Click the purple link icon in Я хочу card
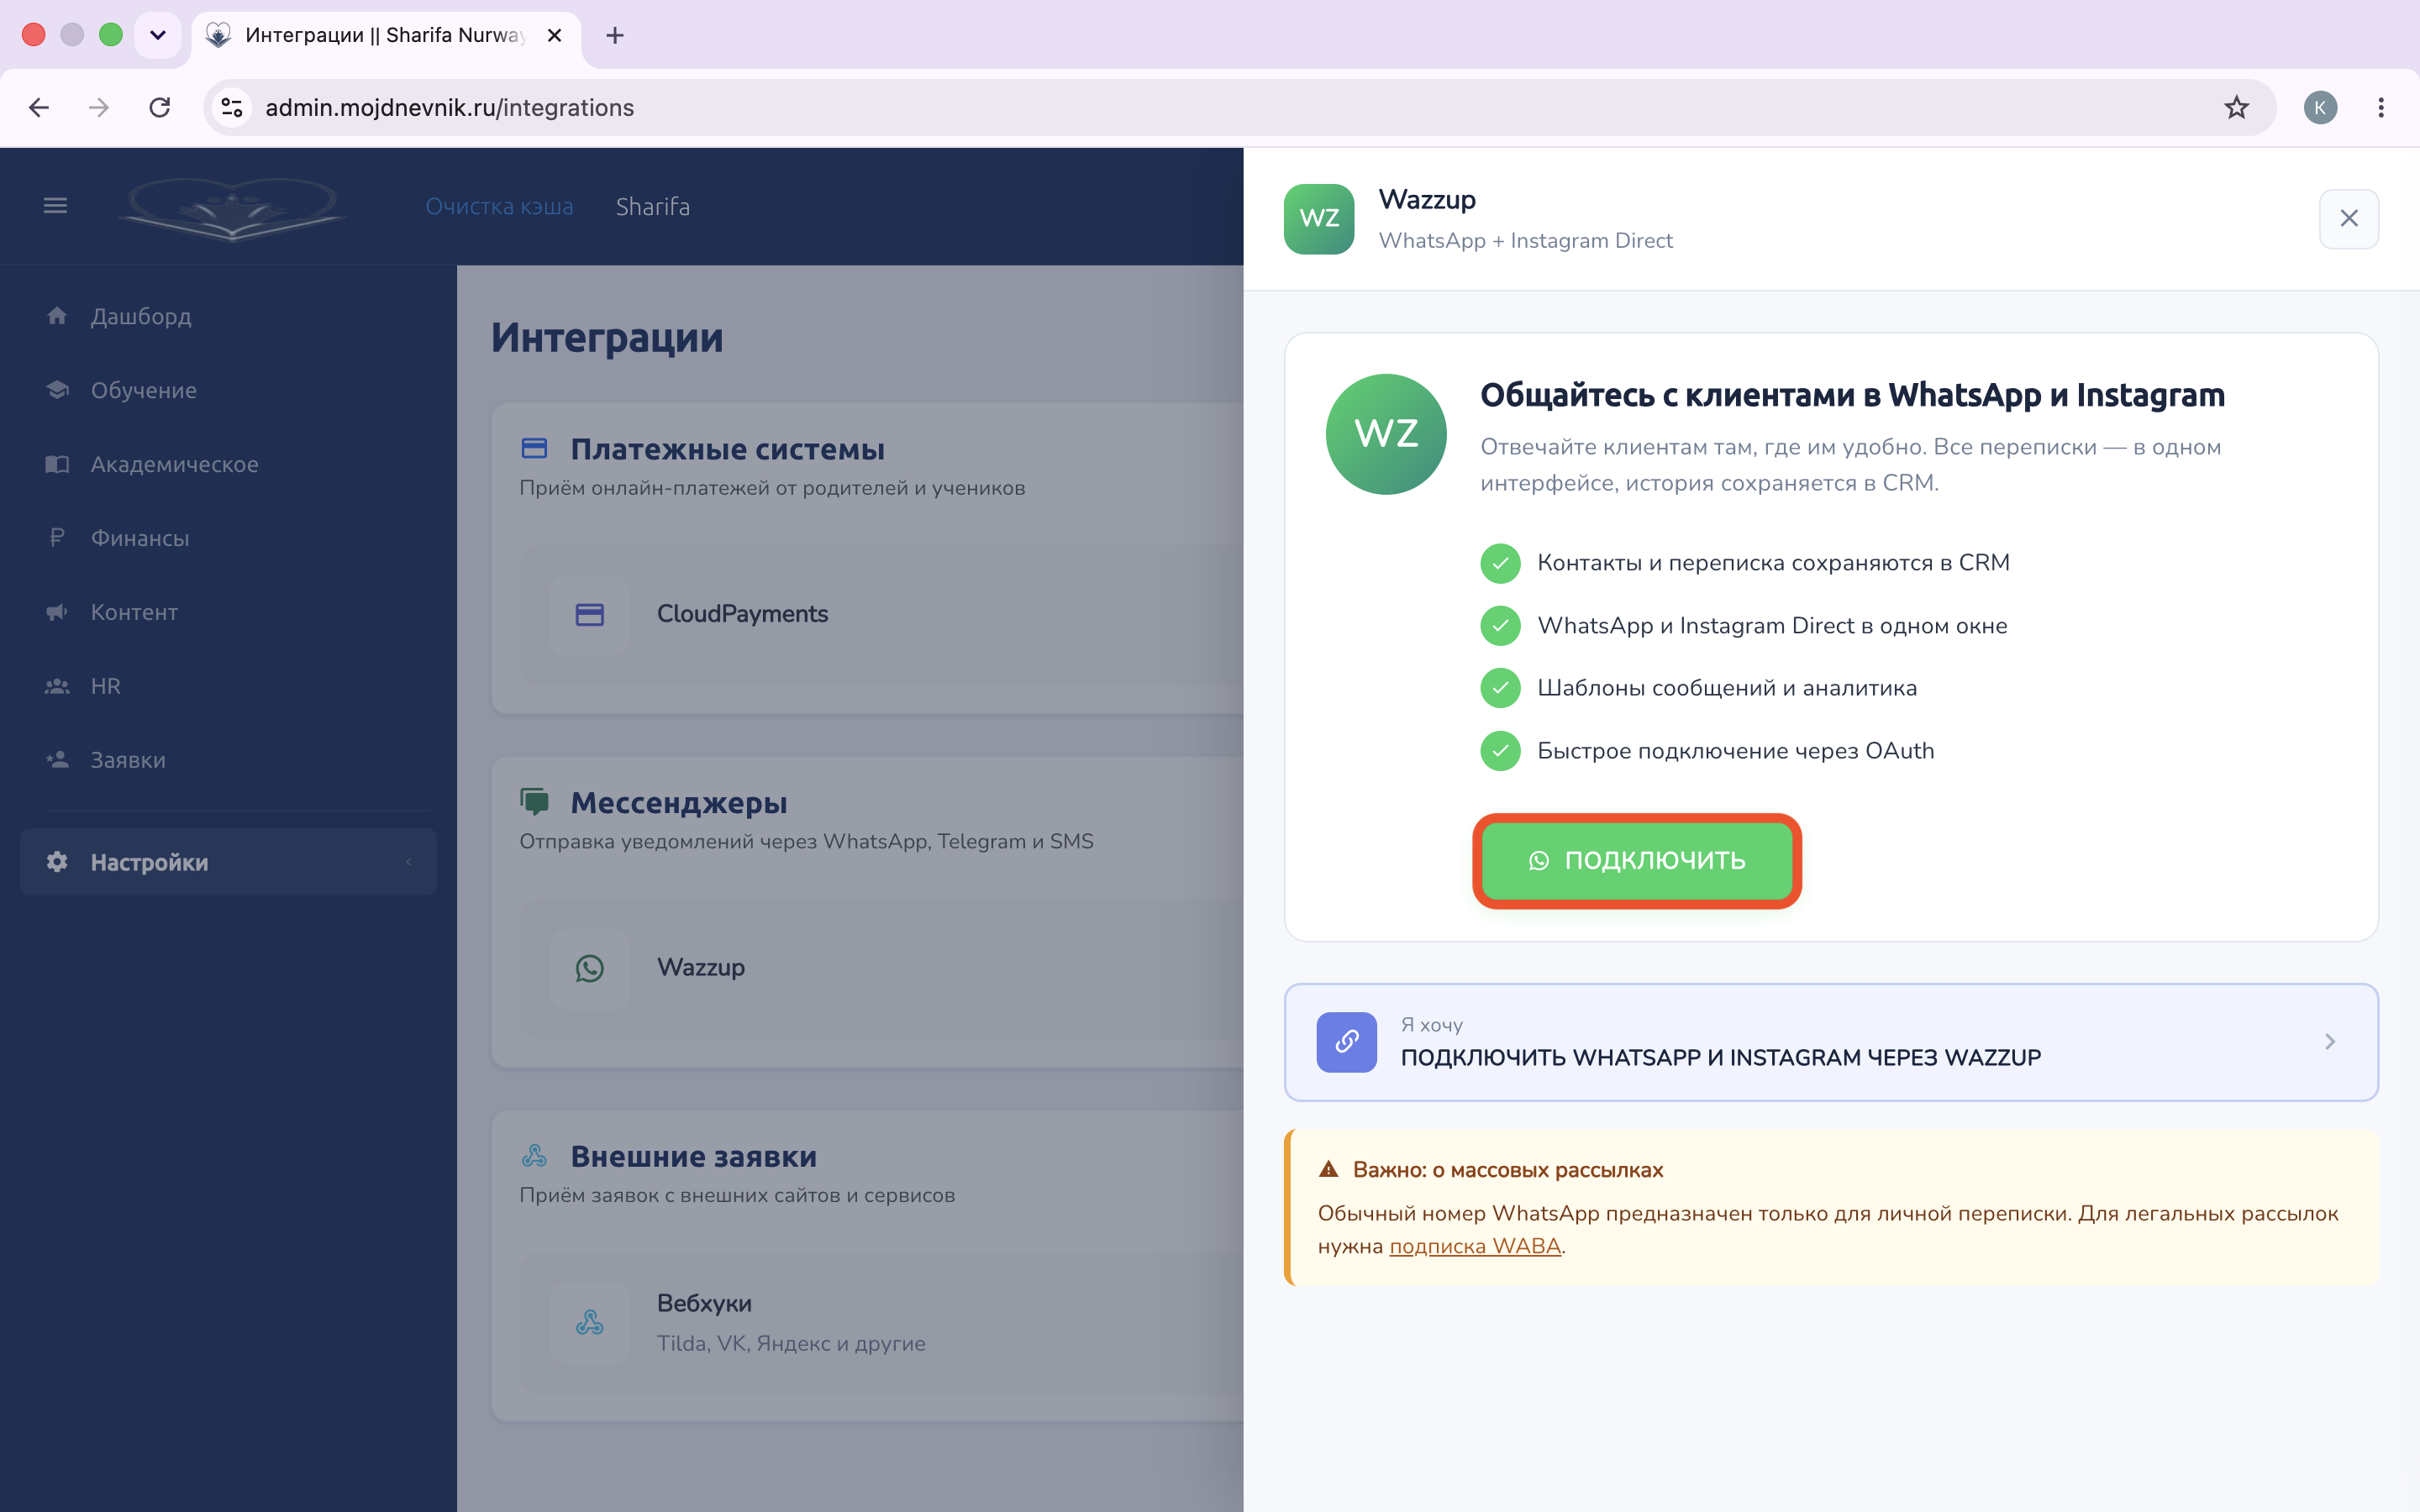This screenshot has width=2420, height=1512. (x=1347, y=1042)
